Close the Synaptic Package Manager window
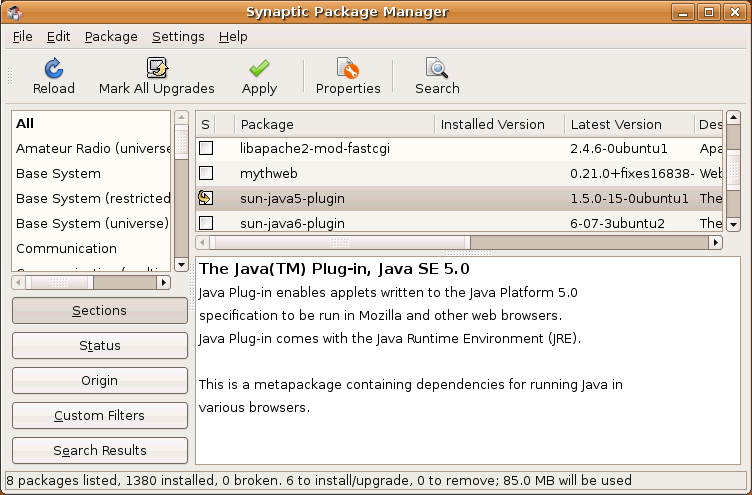The width and height of the screenshot is (752, 495). (734, 12)
